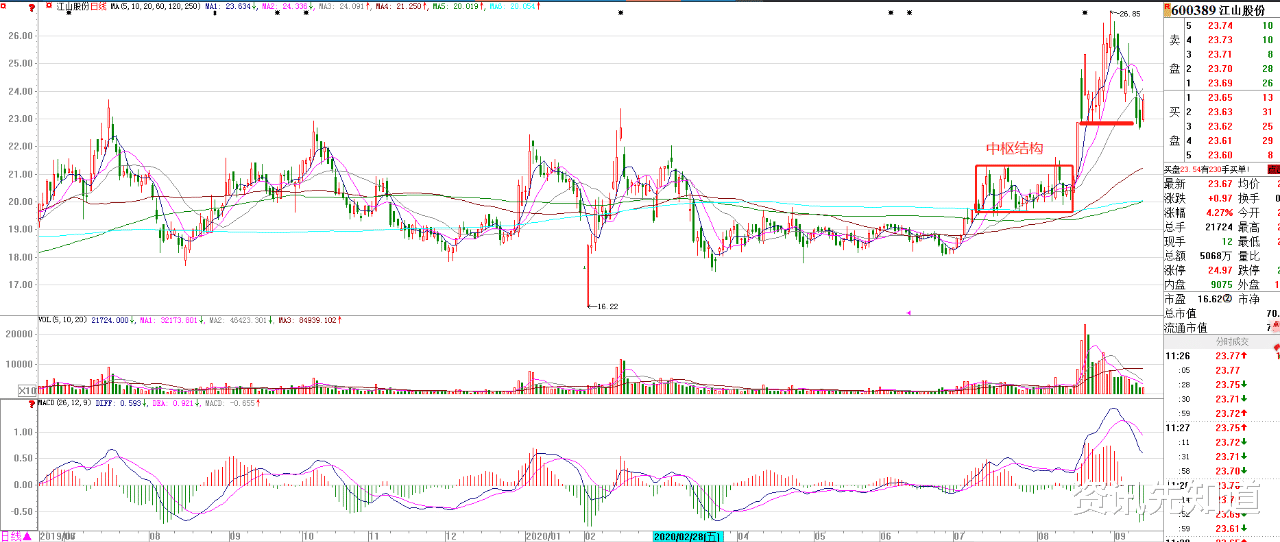Click the magenta triangle marker below the price chart
Screen dimensions: 1280x542
908,313
